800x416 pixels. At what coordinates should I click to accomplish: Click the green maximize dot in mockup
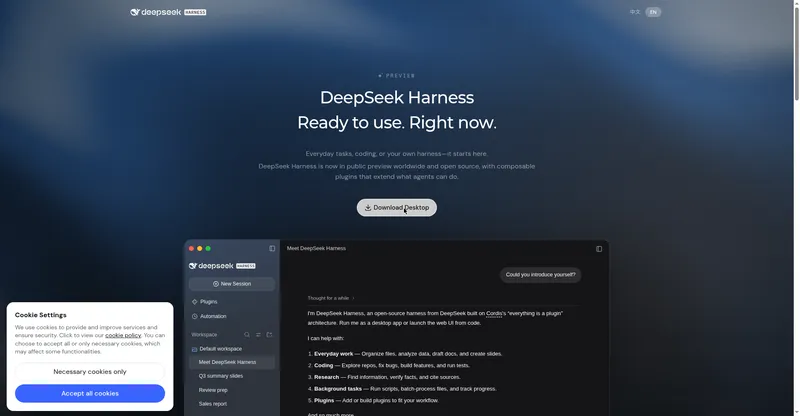[208, 249]
